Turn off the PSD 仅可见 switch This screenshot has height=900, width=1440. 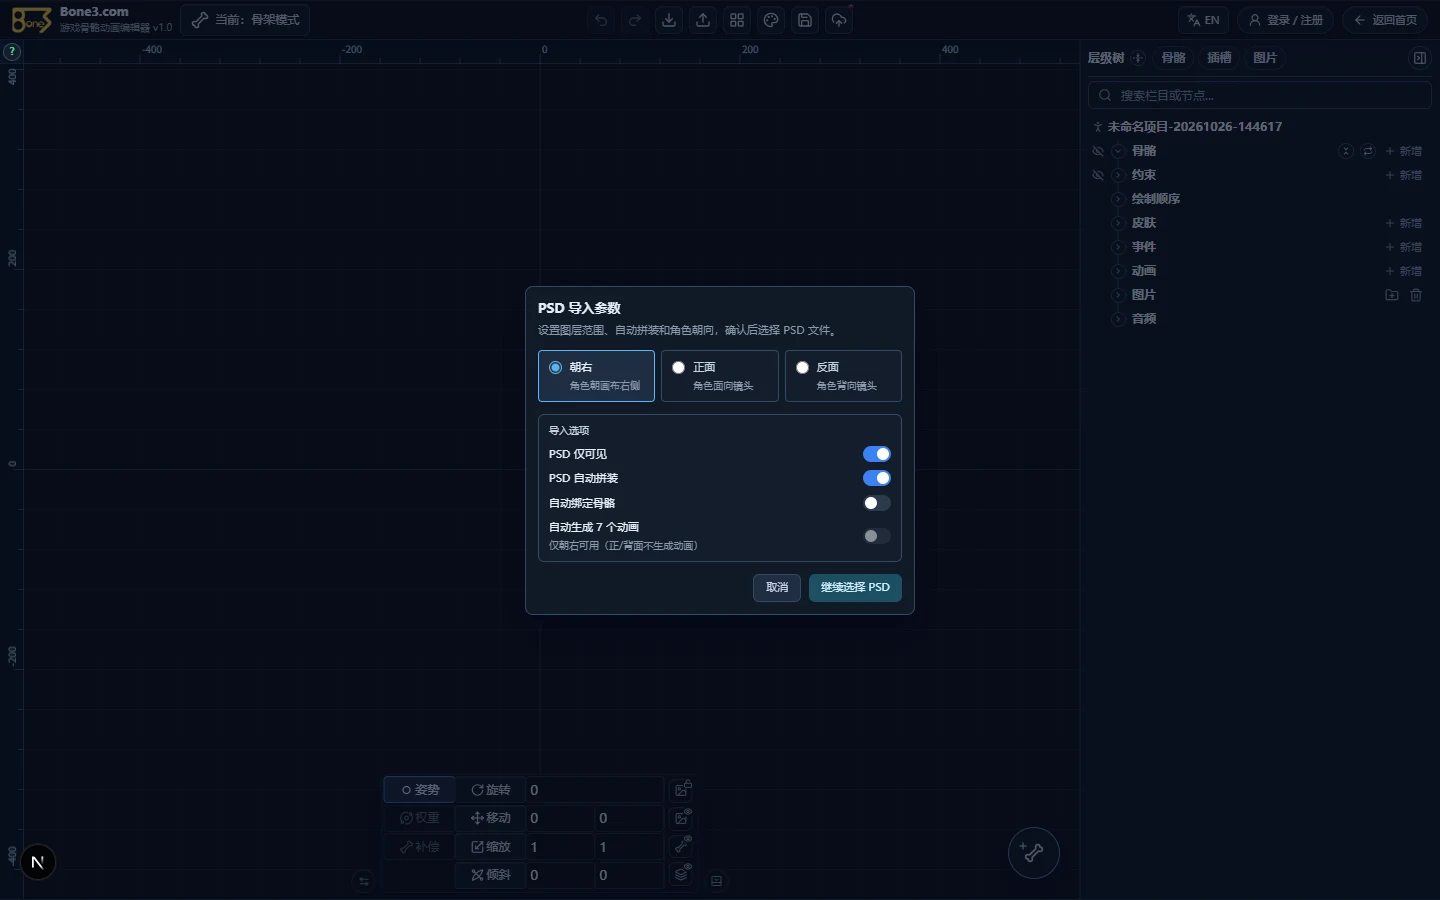click(x=877, y=454)
